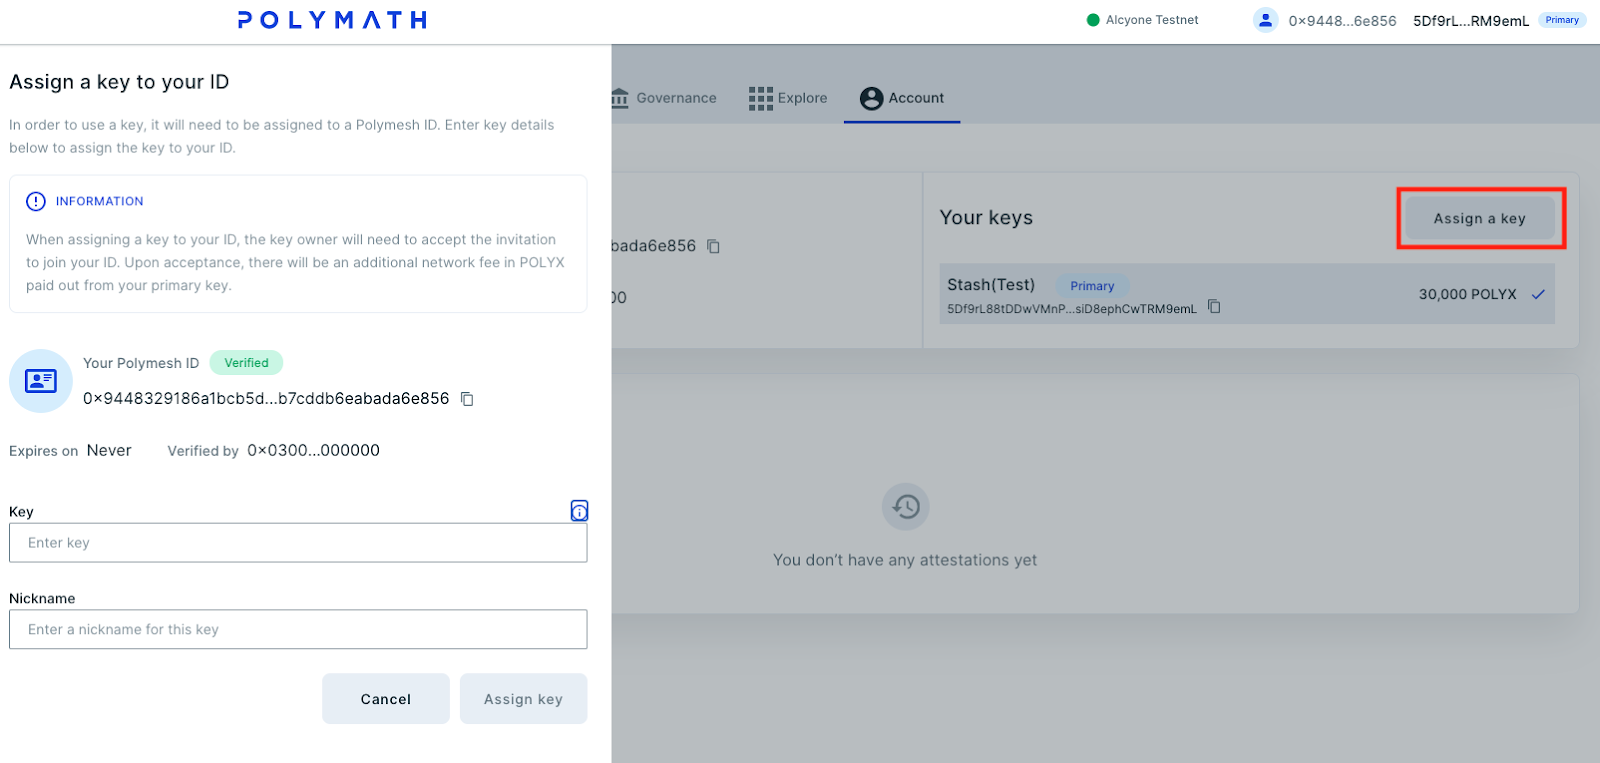
Task: Click the Verified by 0x0300...000000 value
Action: (x=313, y=451)
